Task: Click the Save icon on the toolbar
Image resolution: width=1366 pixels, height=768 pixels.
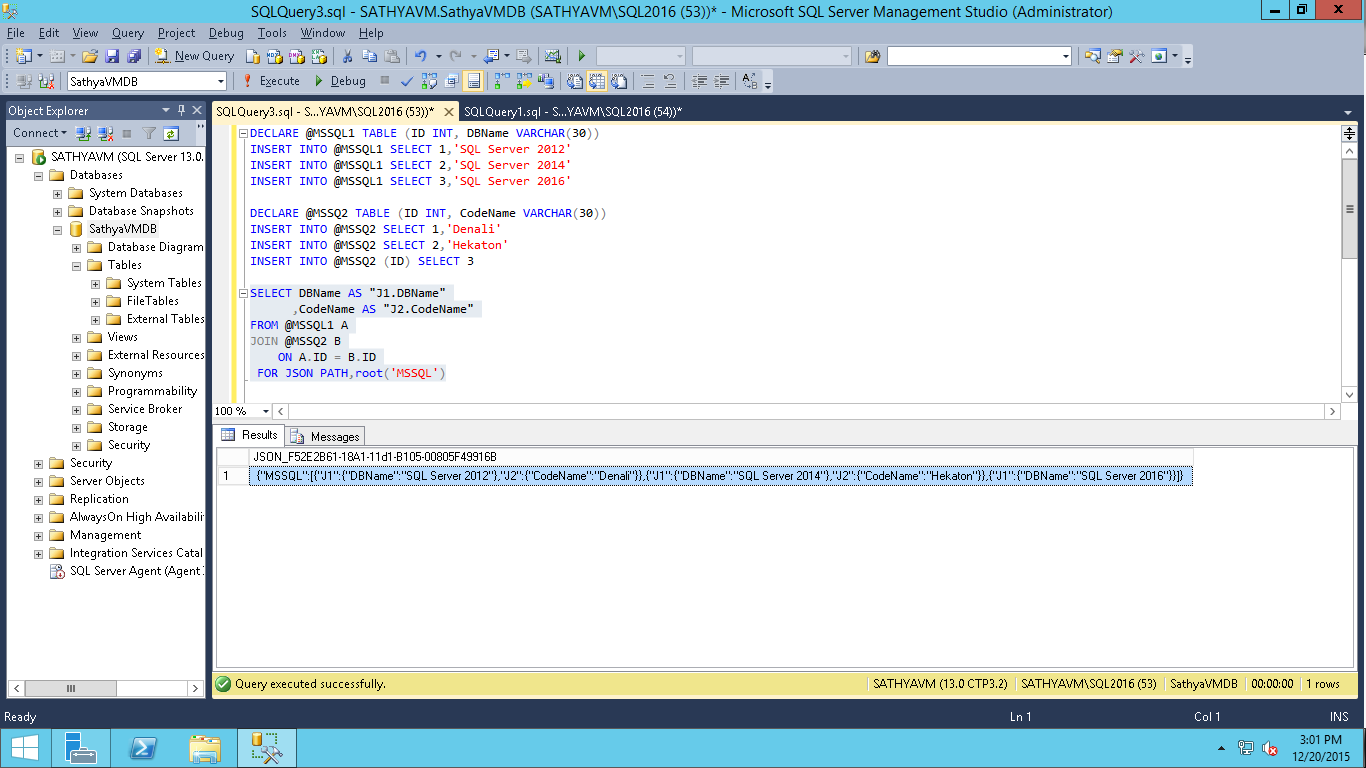Action: (x=110, y=56)
